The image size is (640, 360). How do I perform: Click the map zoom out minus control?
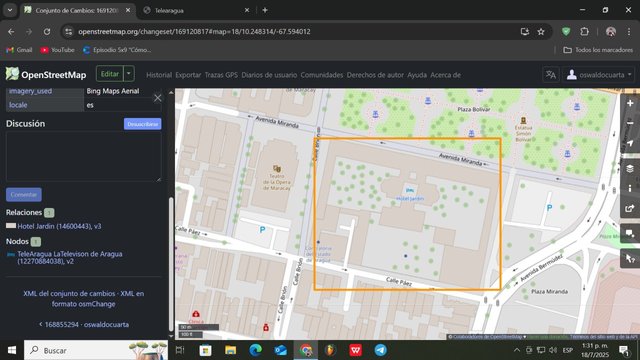tap(630, 123)
